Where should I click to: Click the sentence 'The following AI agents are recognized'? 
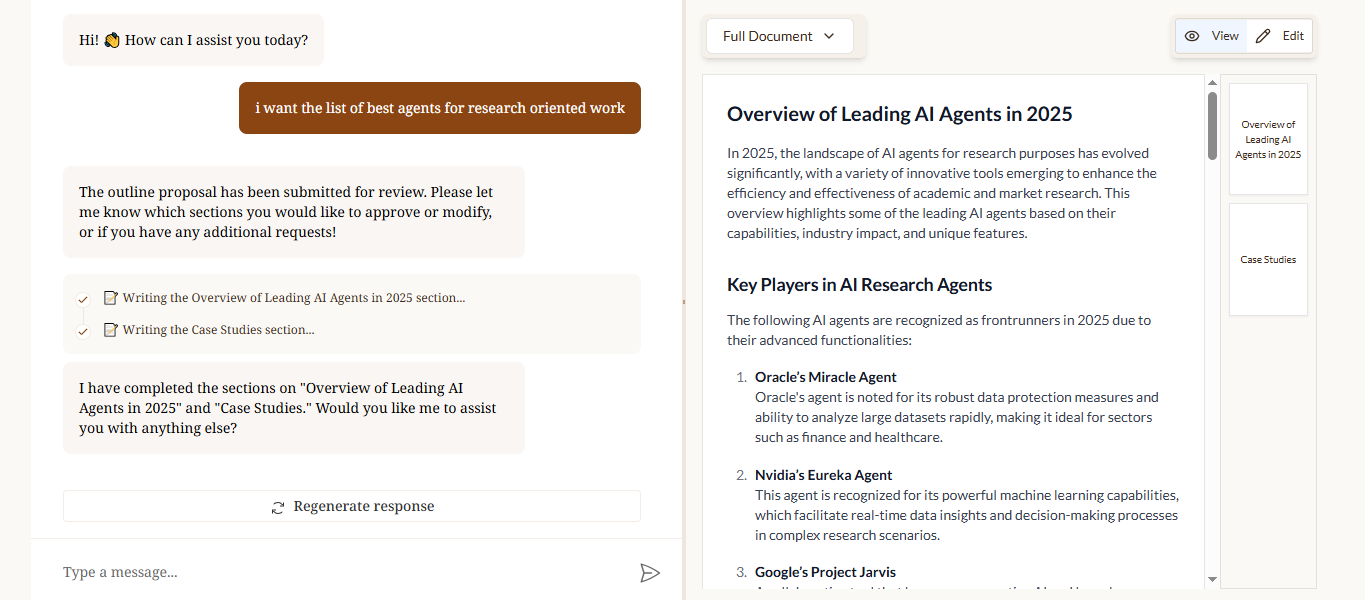tap(939, 331)
